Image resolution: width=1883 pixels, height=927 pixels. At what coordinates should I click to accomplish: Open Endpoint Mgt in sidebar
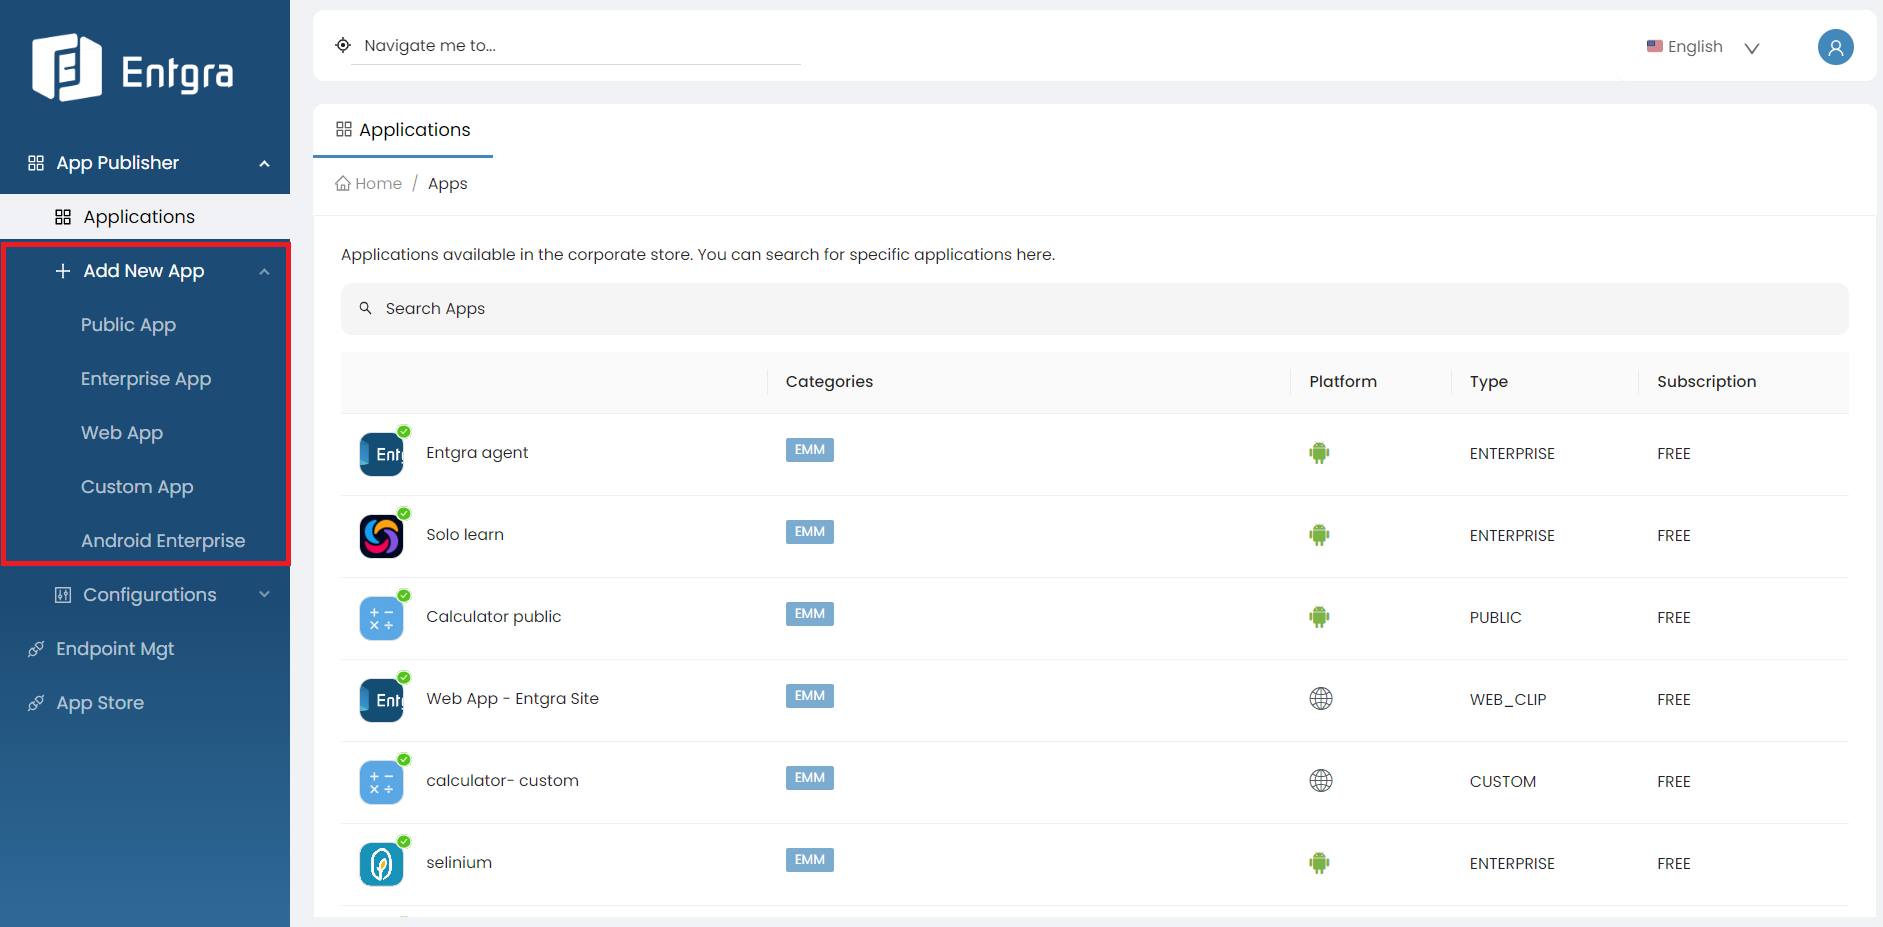coord(115,649)
